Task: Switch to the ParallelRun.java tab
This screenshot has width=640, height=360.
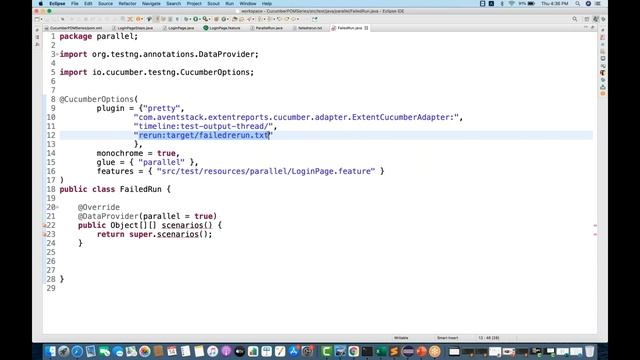Action: pos(266,28)
